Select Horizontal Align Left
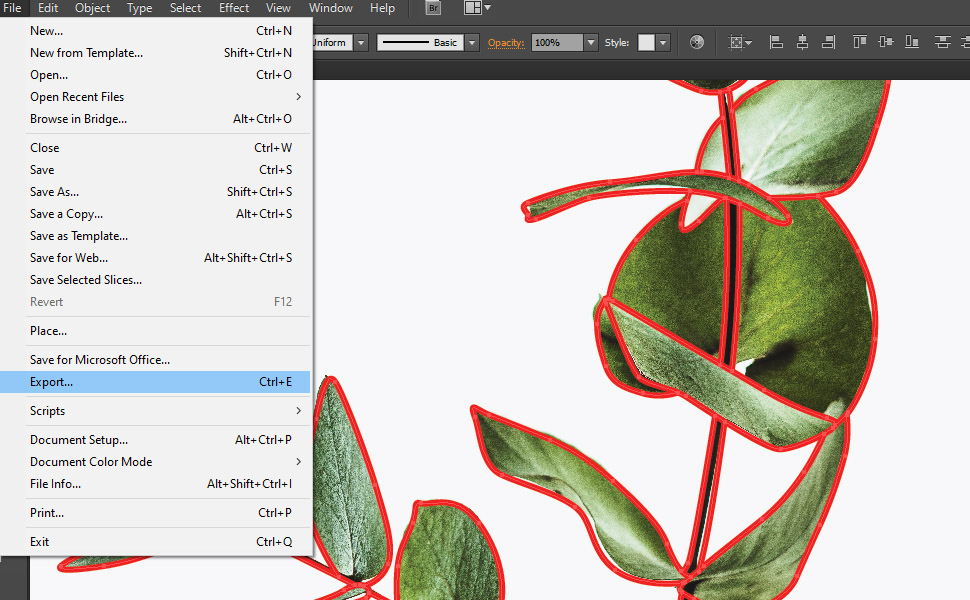The image size is (970, 600). tap(775, 42)
